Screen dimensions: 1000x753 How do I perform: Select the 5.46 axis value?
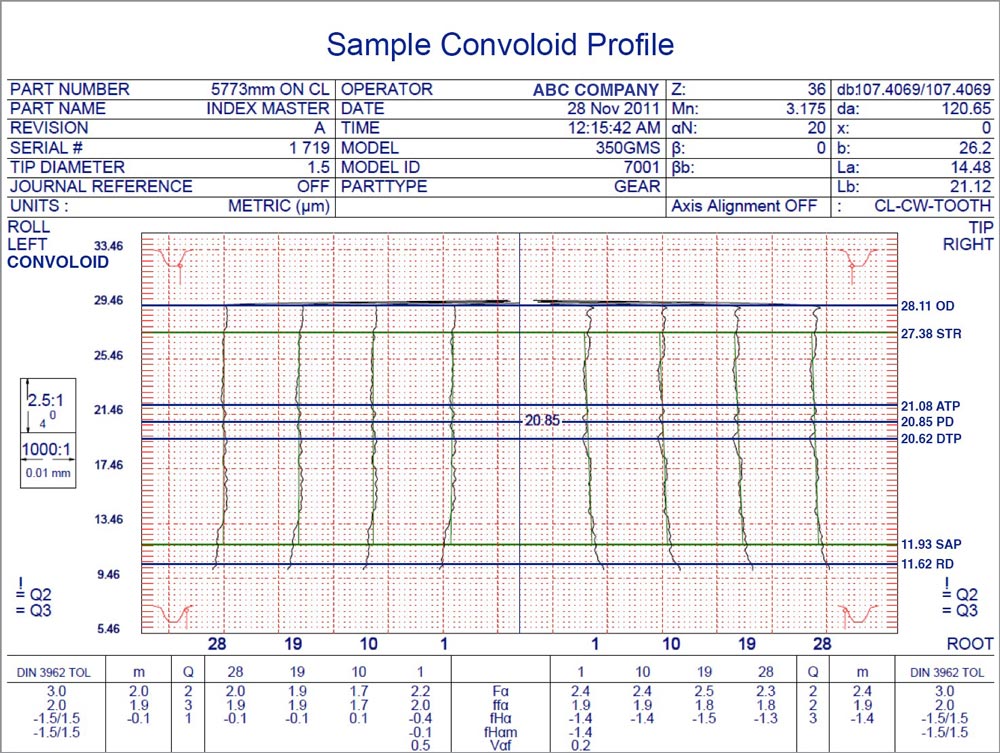point(108,629)
